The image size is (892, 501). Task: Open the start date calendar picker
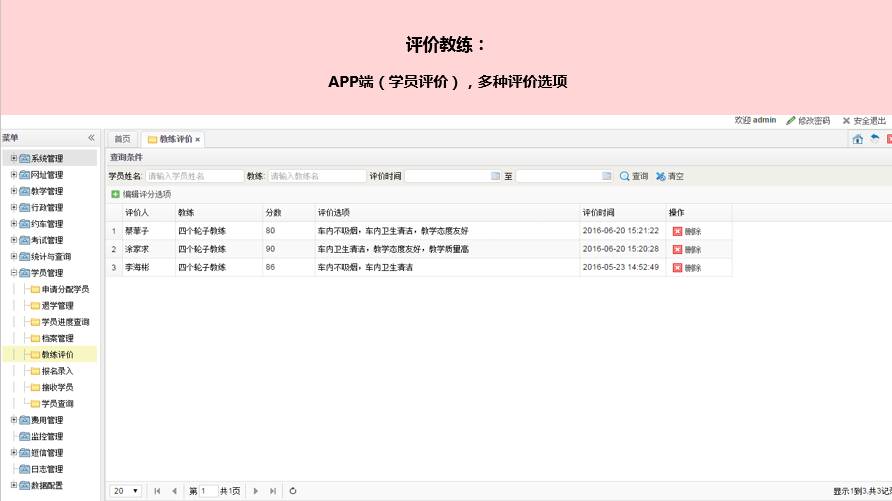[495, 176]
